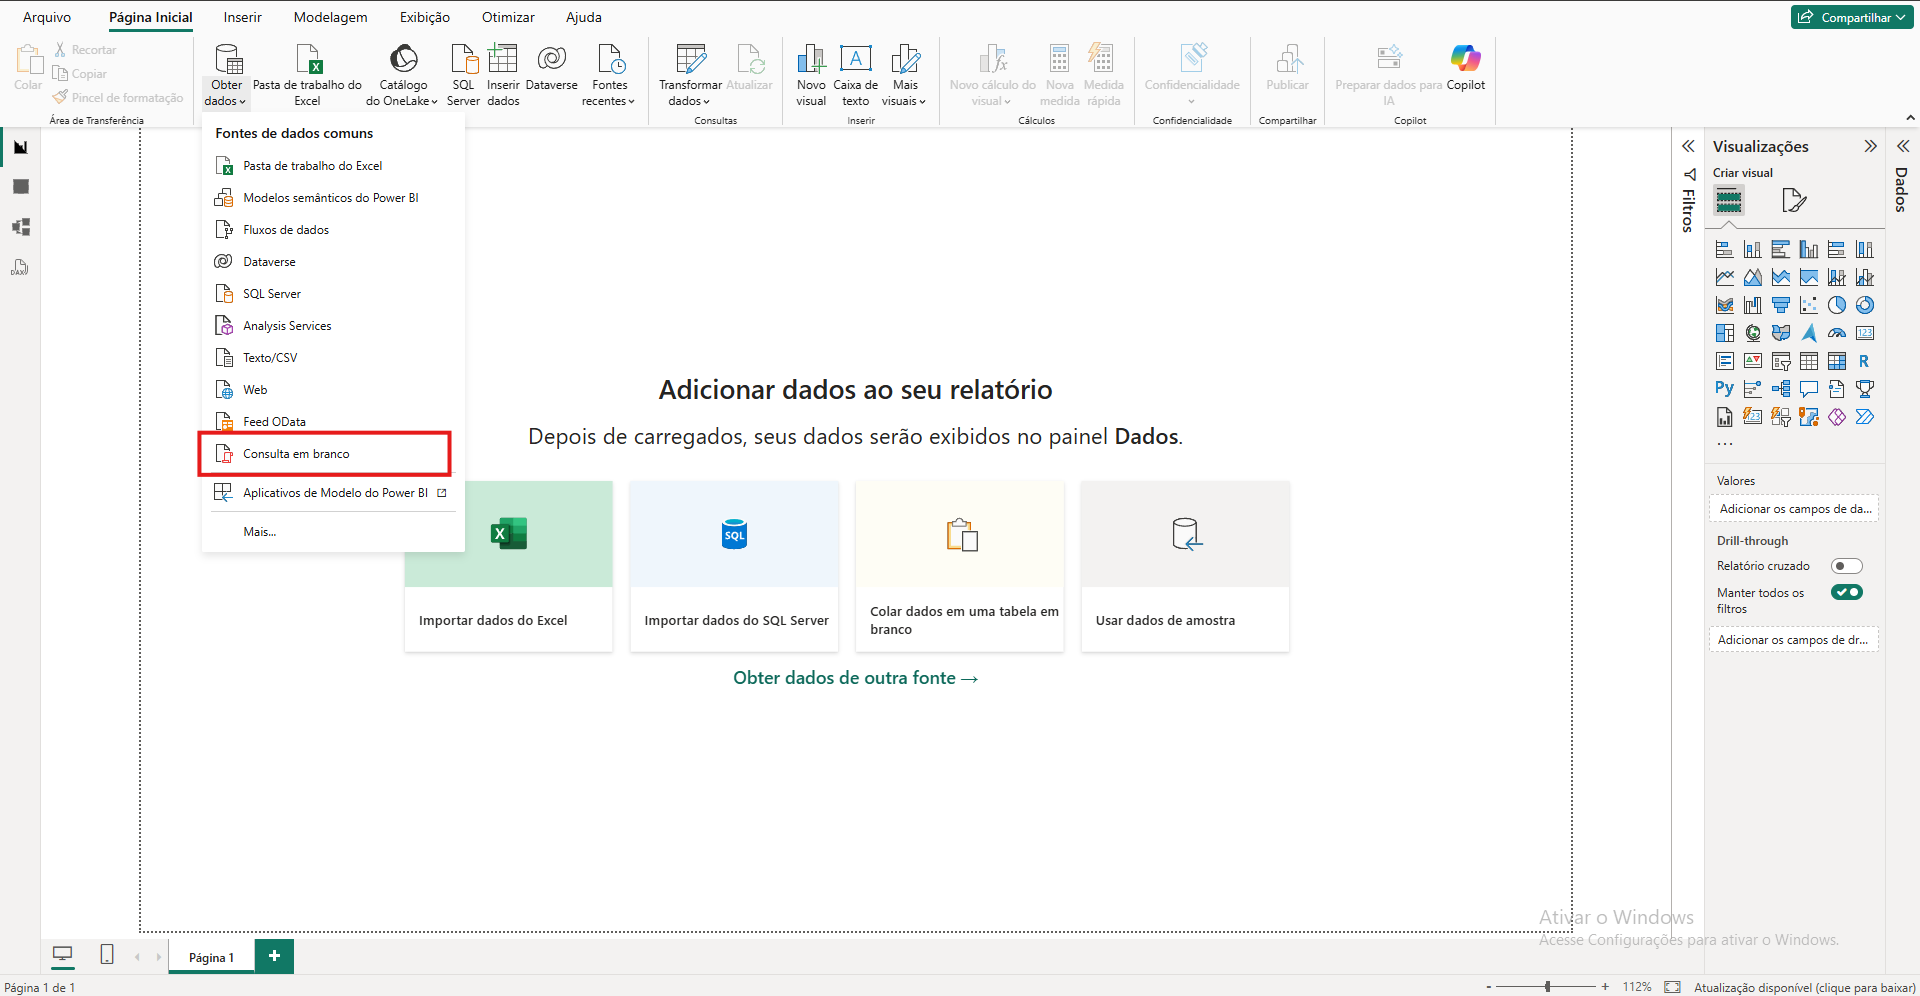Switch to desktop layout at bottom
Image resolution: width=1920 pixels, height=996 pixels.
tap(62, 955)
